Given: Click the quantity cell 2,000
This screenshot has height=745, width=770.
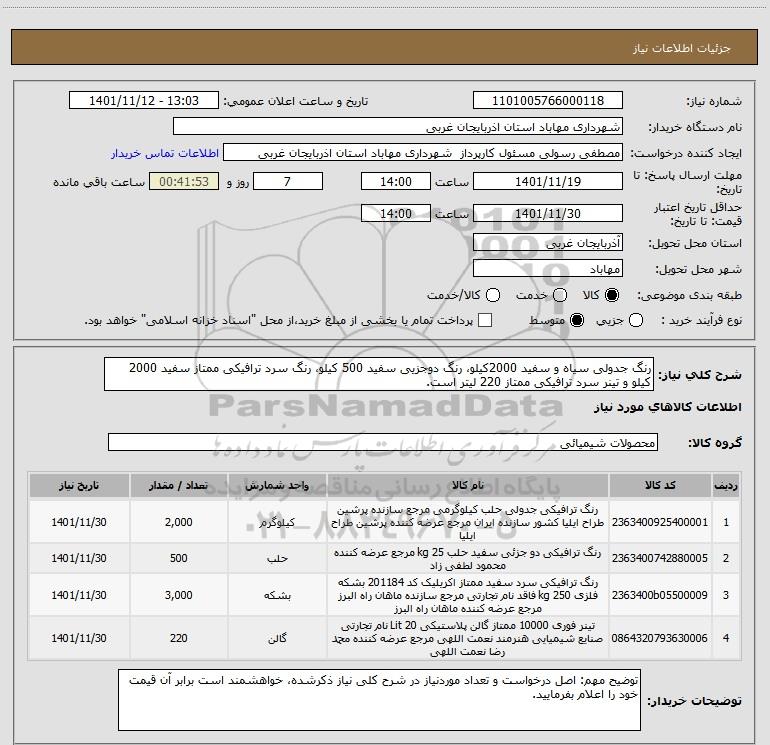Looking at the screenshot, I should click(x=179, y=522).
